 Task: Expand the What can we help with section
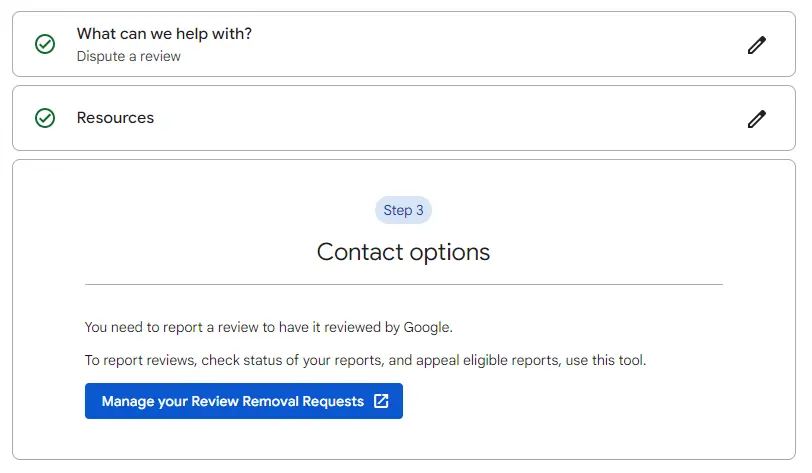[164, 34]
